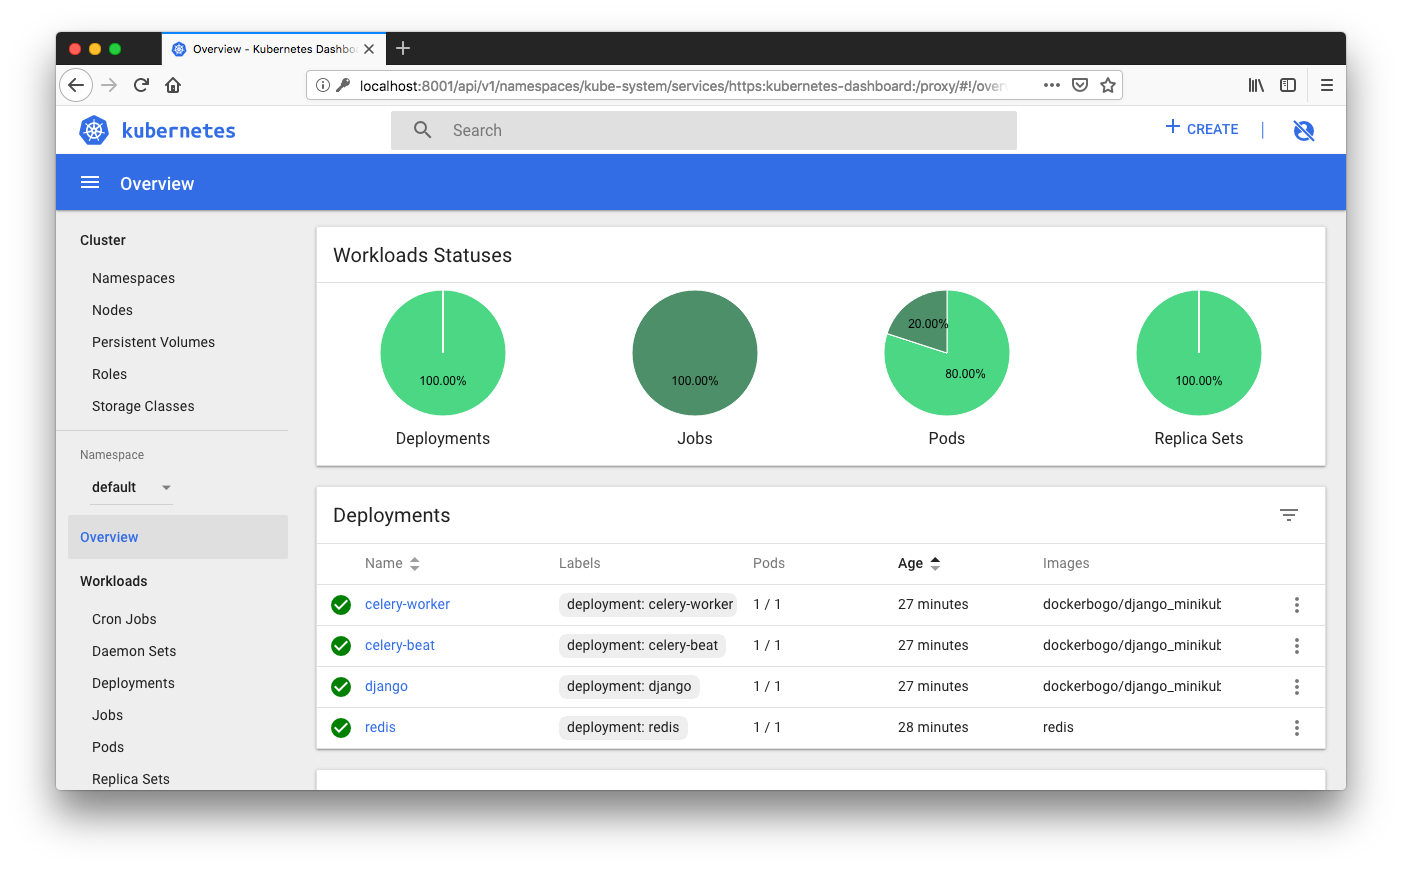The image size is (1402, 870).
Task: Open Replica Sets in the sidebar
Action: click(131, 779)
